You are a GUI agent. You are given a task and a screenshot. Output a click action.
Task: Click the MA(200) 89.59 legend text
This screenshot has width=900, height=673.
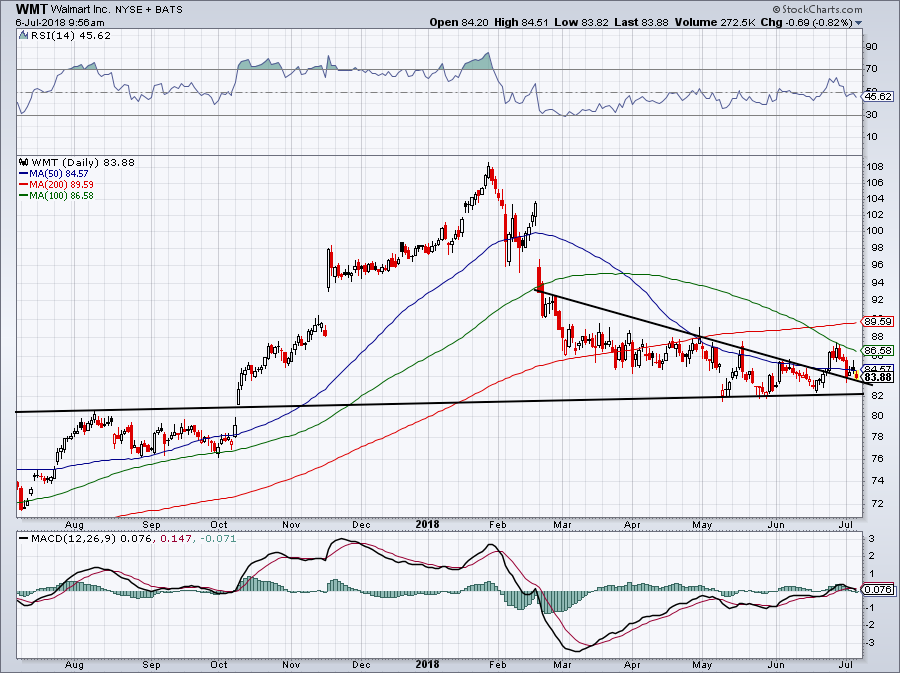[61, 184]
